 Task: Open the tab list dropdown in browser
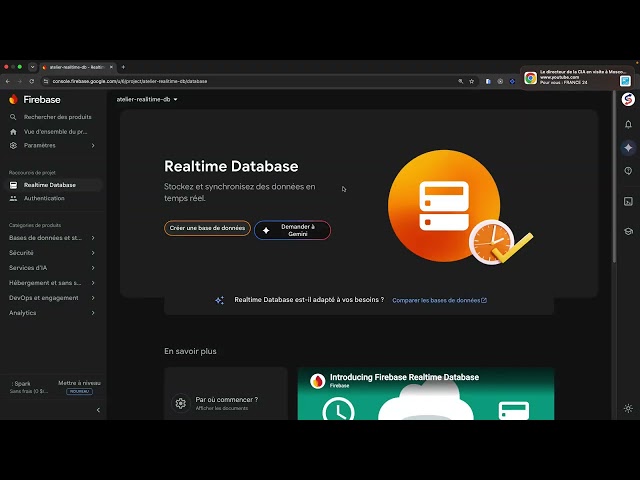32,67
